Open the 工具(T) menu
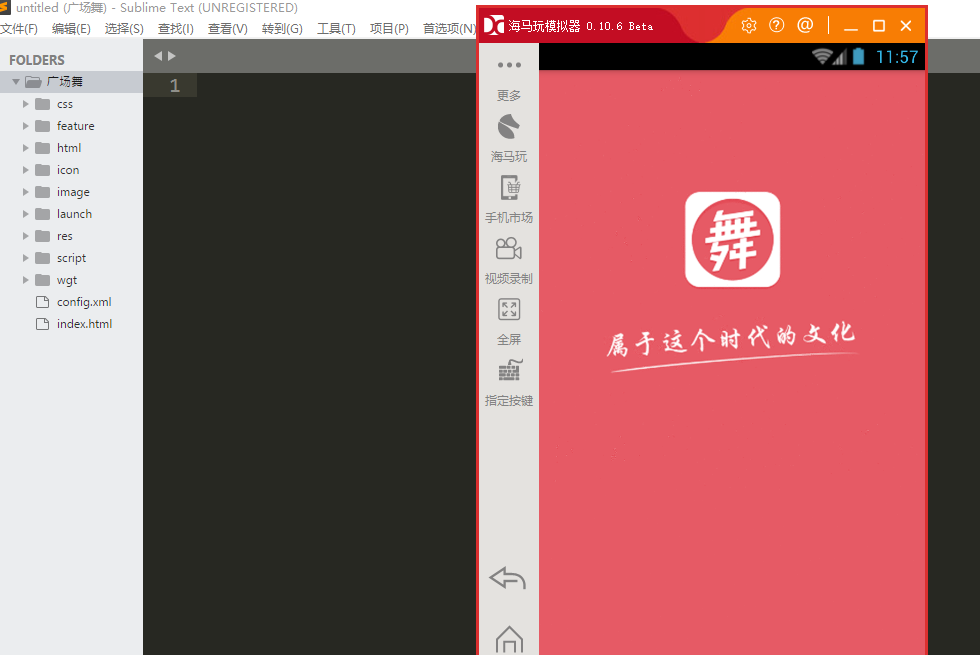 coord(336,28)
